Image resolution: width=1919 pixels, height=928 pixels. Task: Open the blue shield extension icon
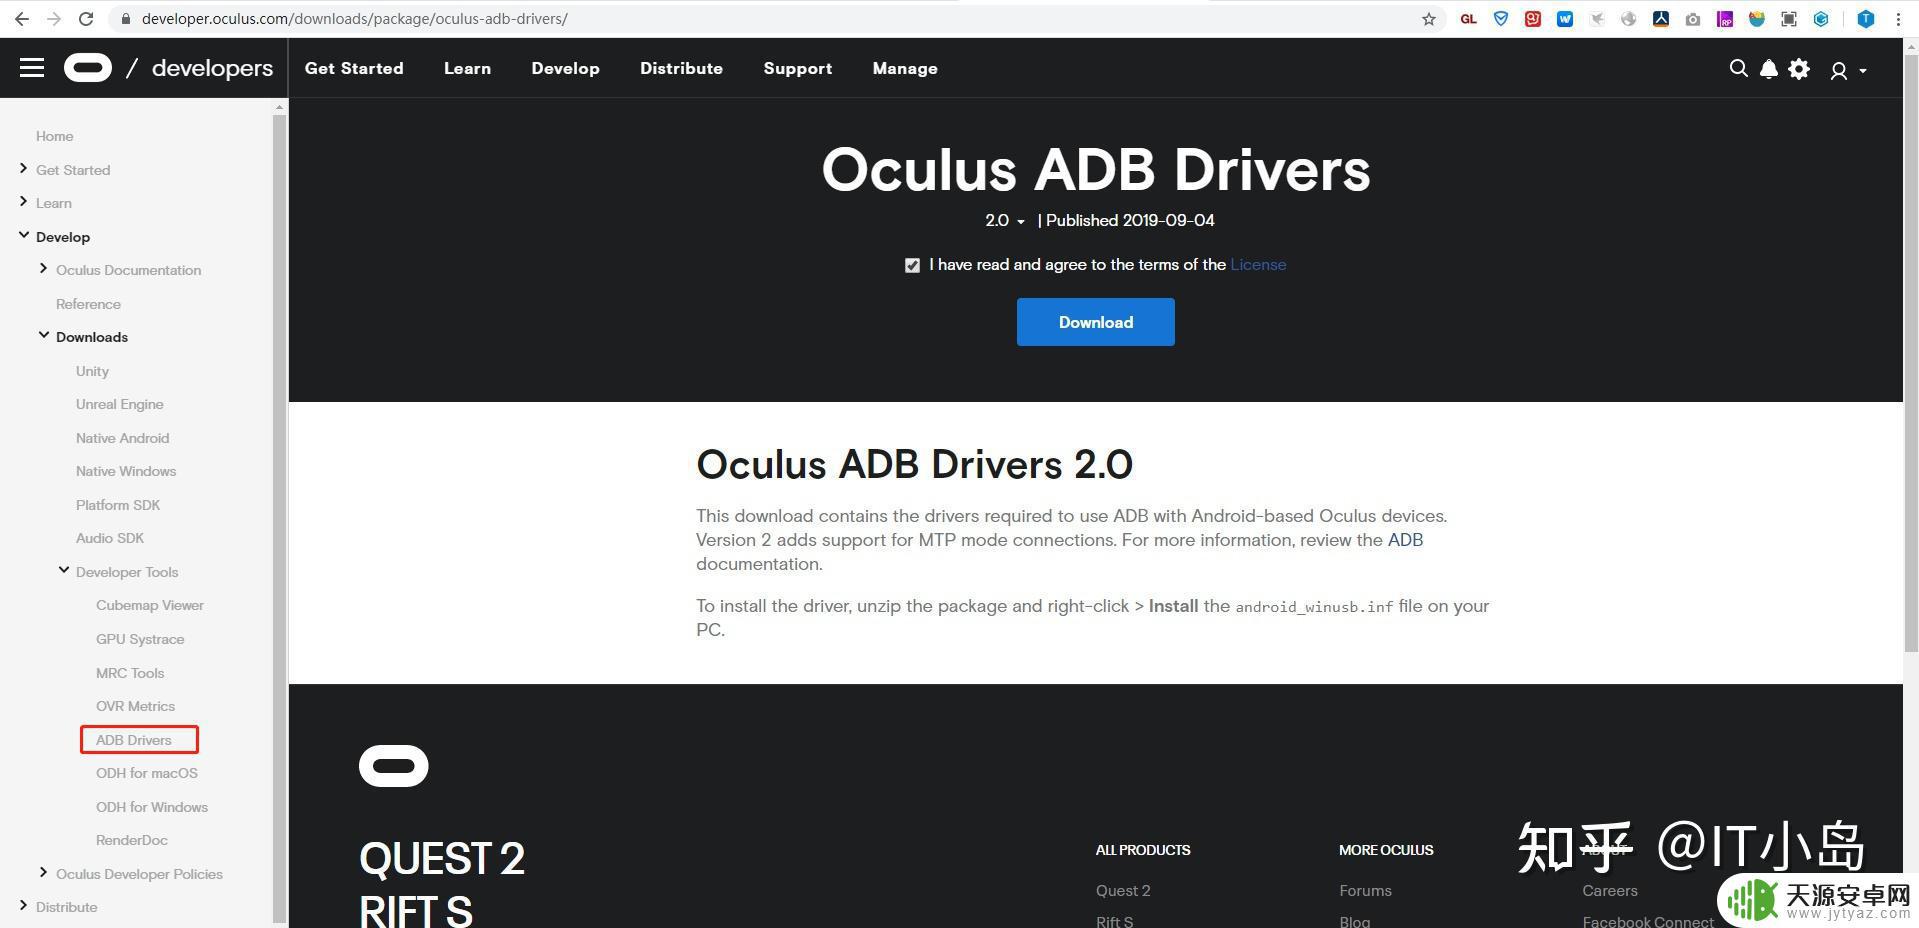pos(1500,19)
